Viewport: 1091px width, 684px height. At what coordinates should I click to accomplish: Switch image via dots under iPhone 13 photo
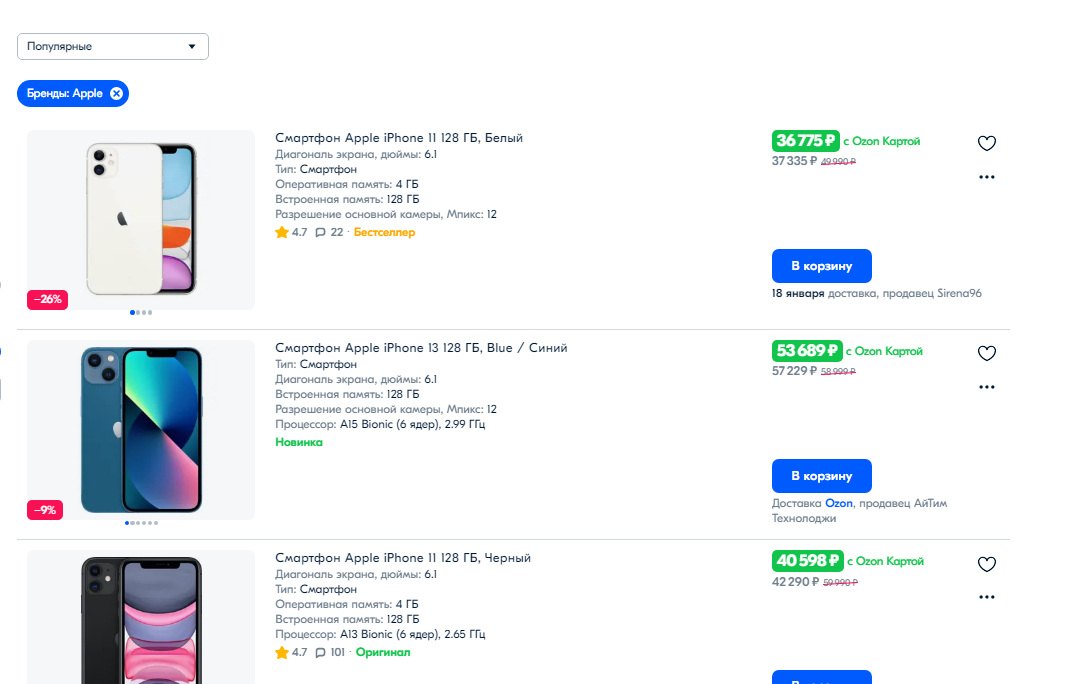(x=141, y=523)
